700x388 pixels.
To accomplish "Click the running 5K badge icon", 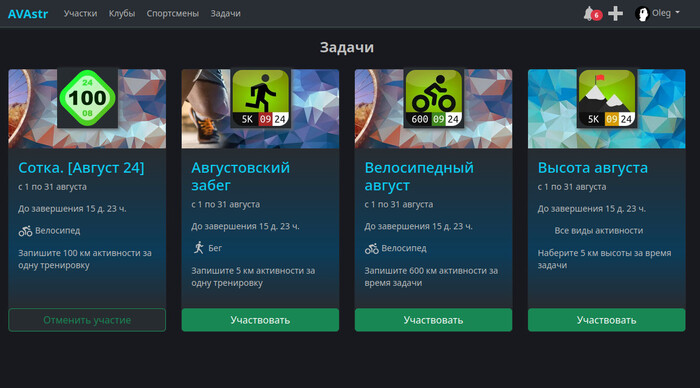I will (261, 98).
